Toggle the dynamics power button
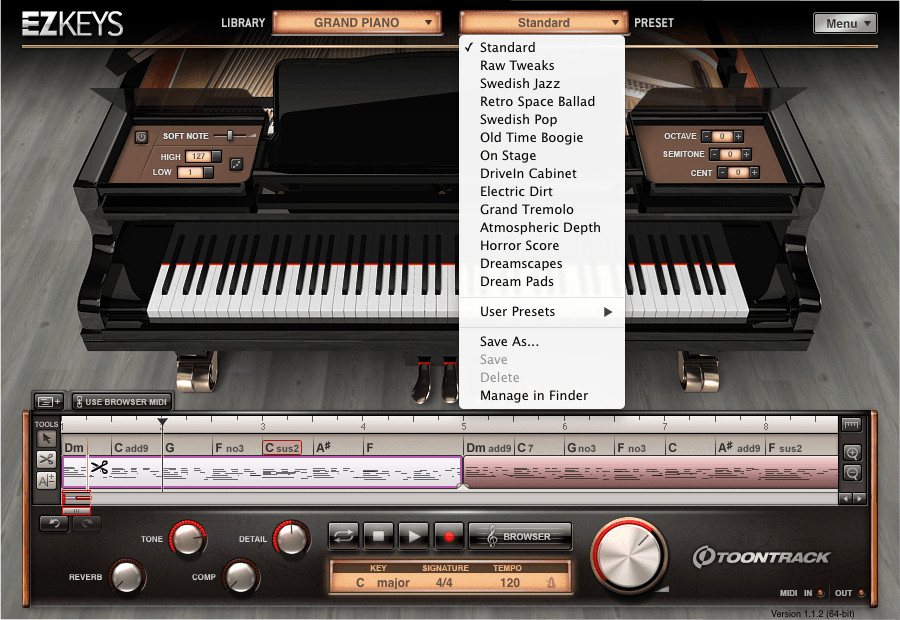Screen dimensions: 900x620 (141, 136)
